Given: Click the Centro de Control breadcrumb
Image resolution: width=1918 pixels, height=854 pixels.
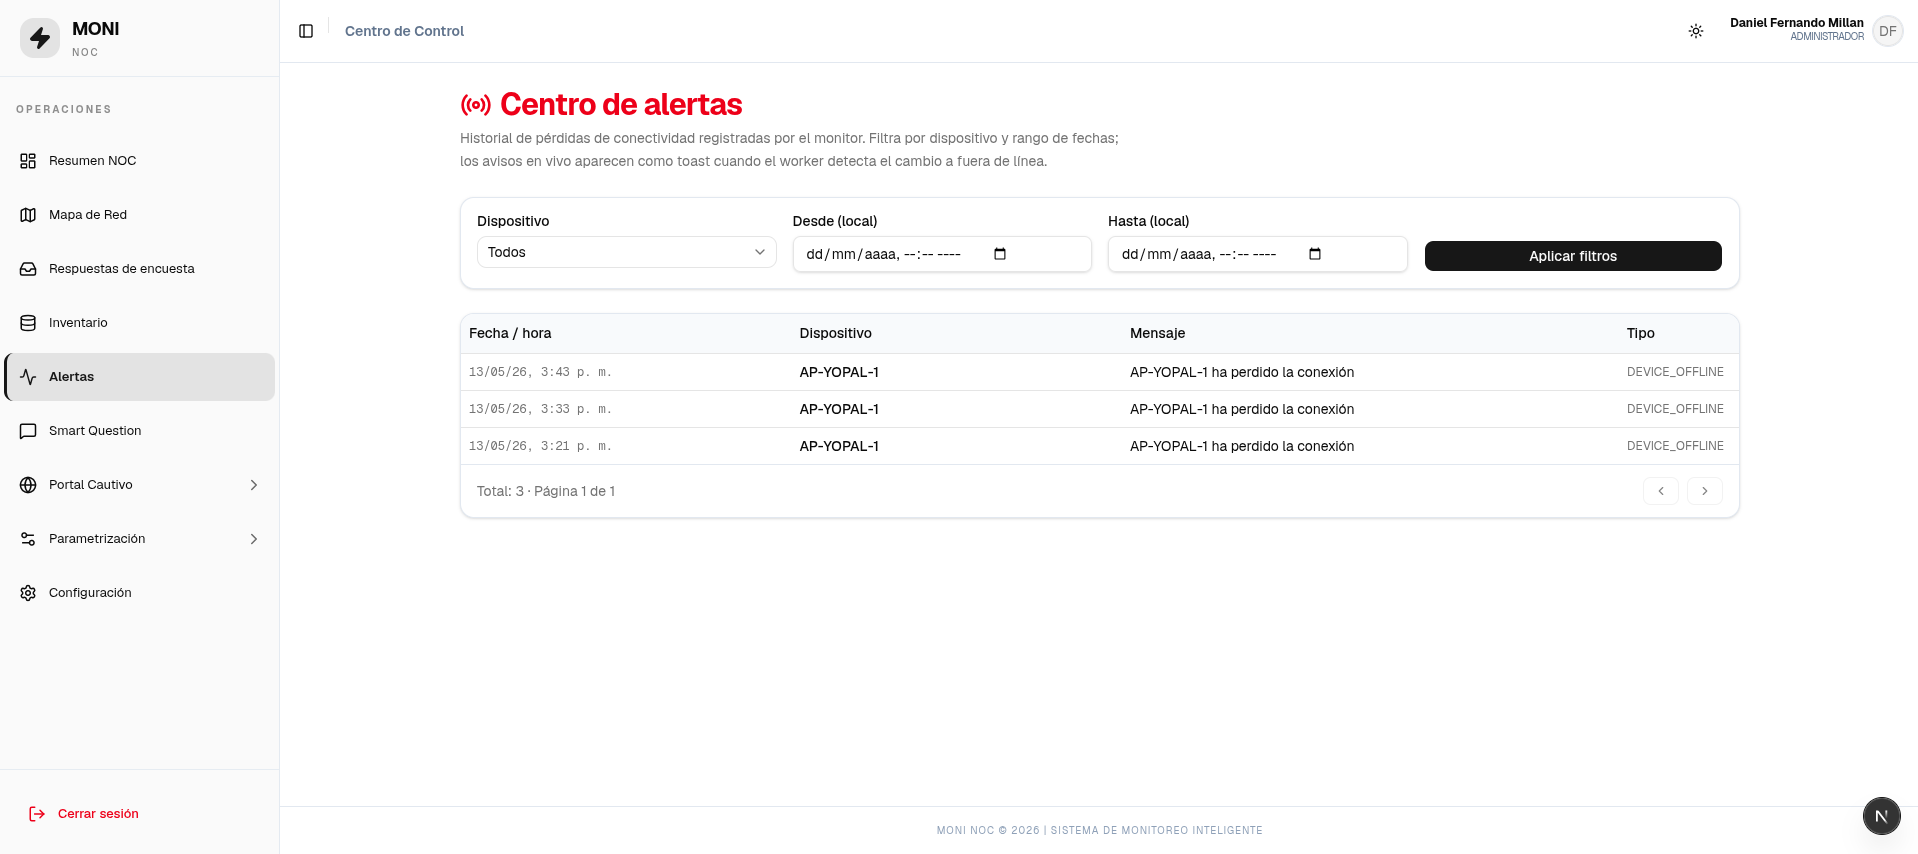Looking at the screenshot, I should [404, 31].
